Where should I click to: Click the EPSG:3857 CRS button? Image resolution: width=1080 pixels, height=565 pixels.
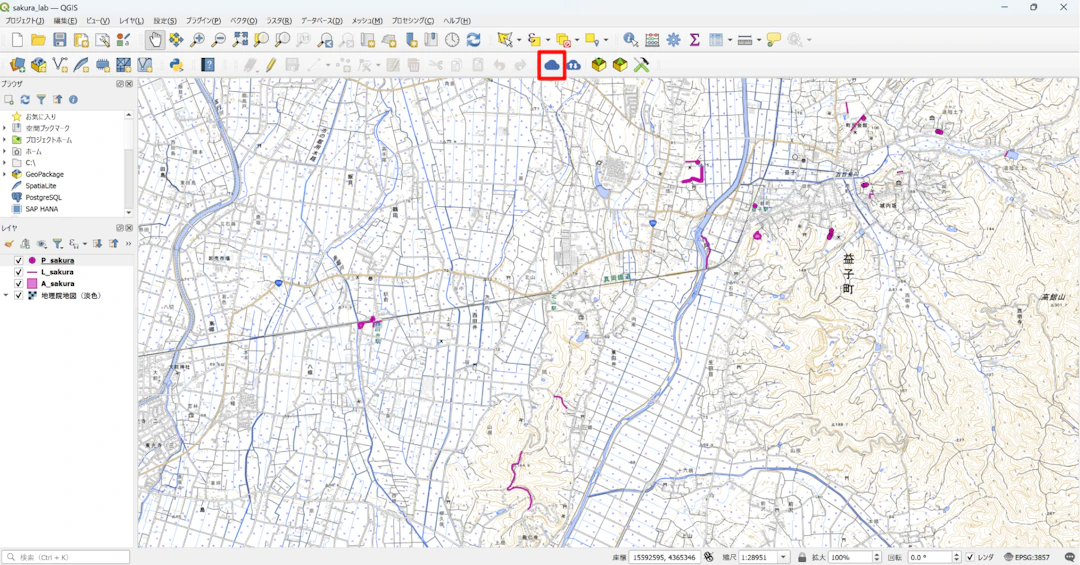pyautogui.click(x=1026, y=557)
